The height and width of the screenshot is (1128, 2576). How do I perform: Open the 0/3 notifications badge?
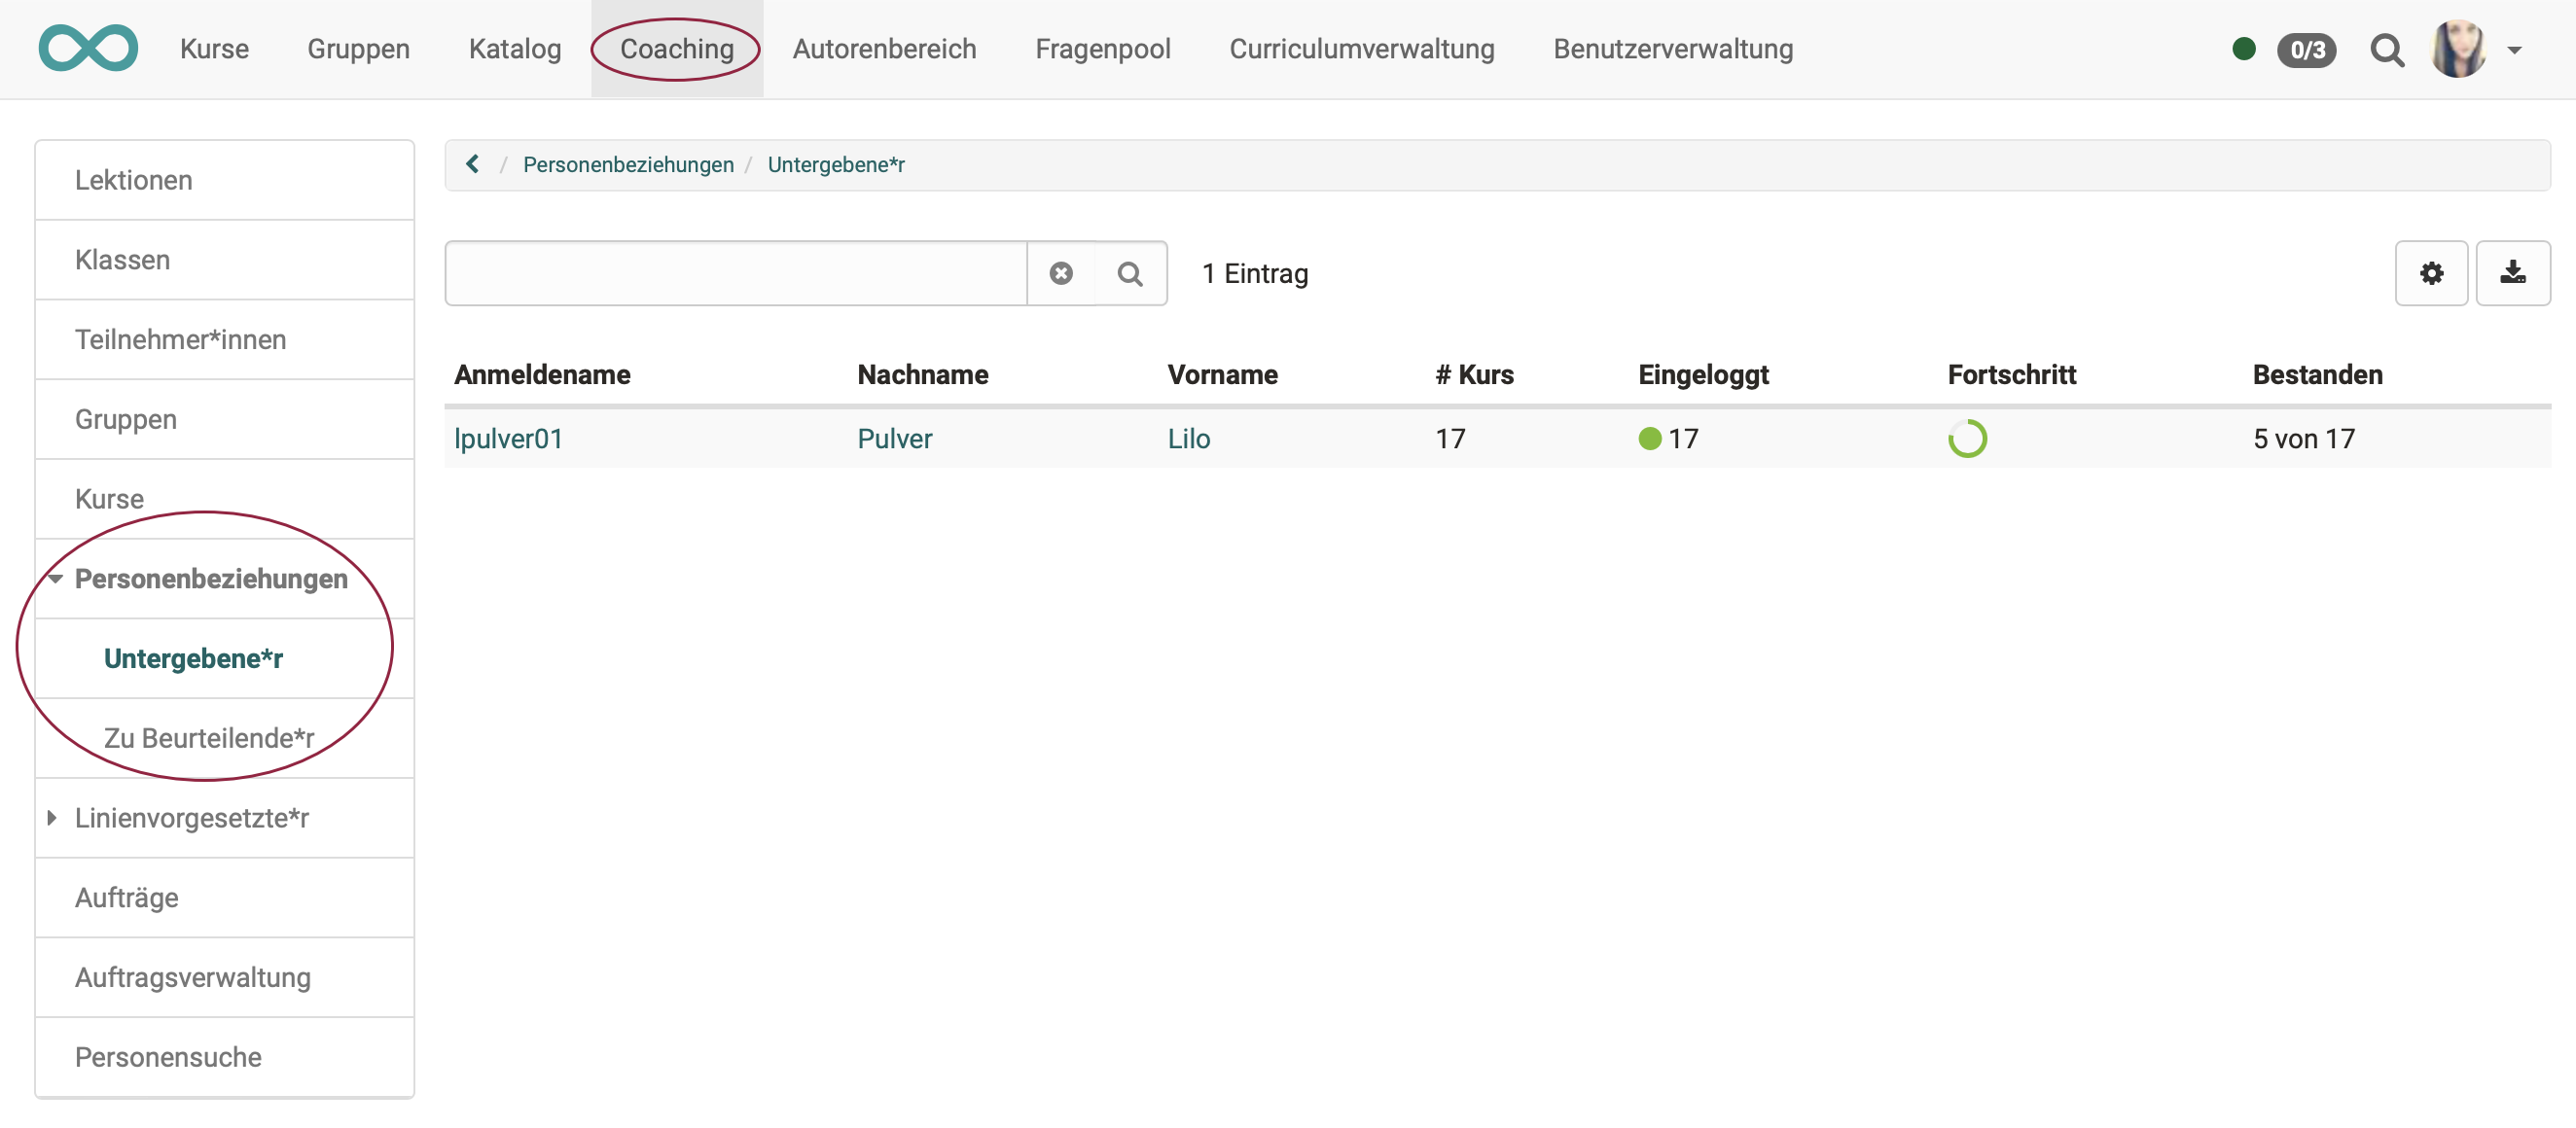click(2306, 49)
